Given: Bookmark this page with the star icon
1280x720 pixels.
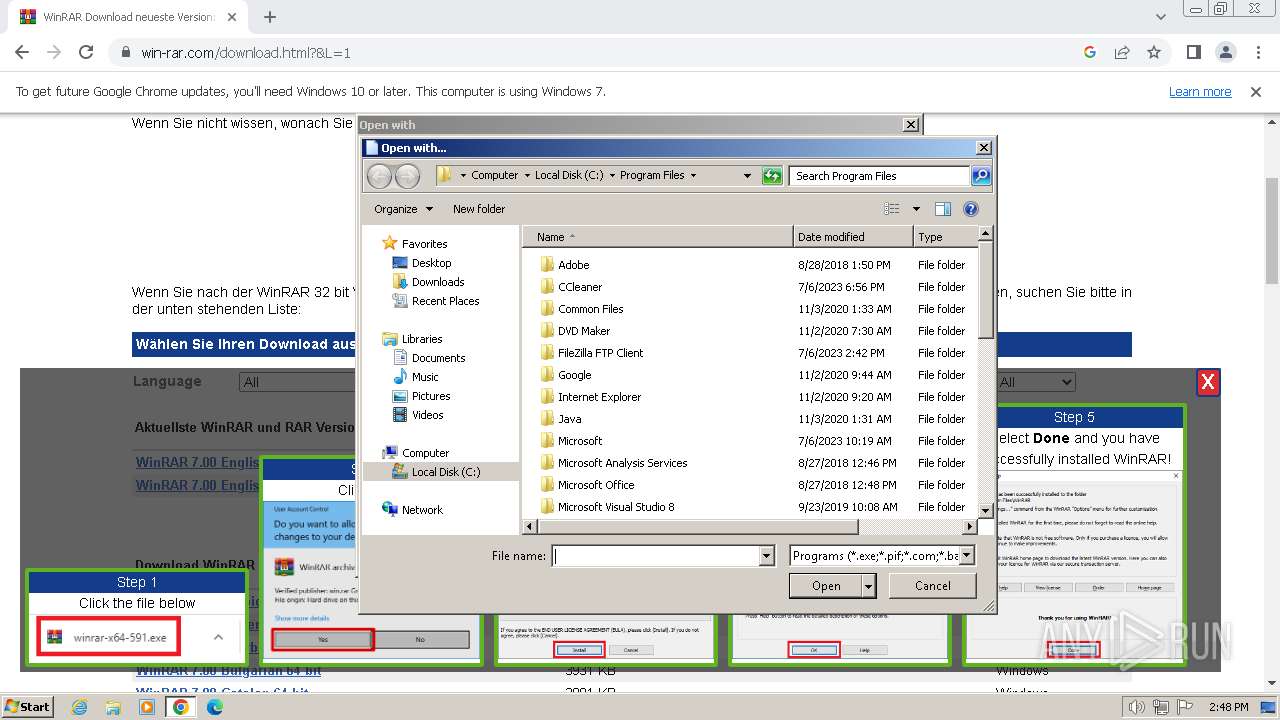Looking at the screenshot, I should [1154, 53].
